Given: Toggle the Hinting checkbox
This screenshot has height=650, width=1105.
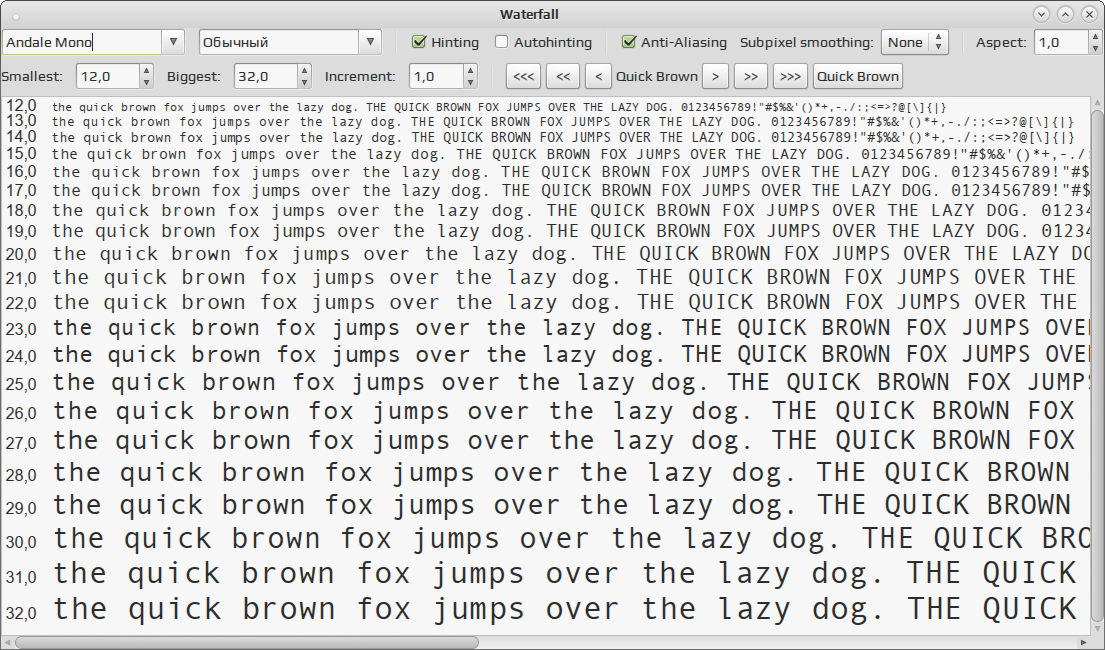Looking at the screenshot, I should point(419,42).
